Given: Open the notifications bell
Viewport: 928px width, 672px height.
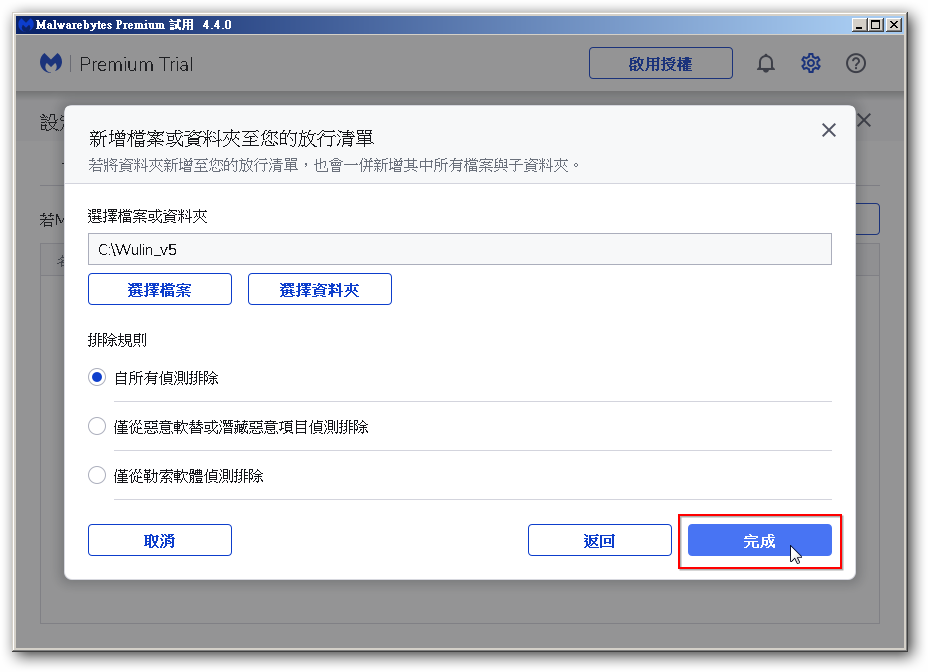Looking at the screenshot, I should click(x=766, y=64).
